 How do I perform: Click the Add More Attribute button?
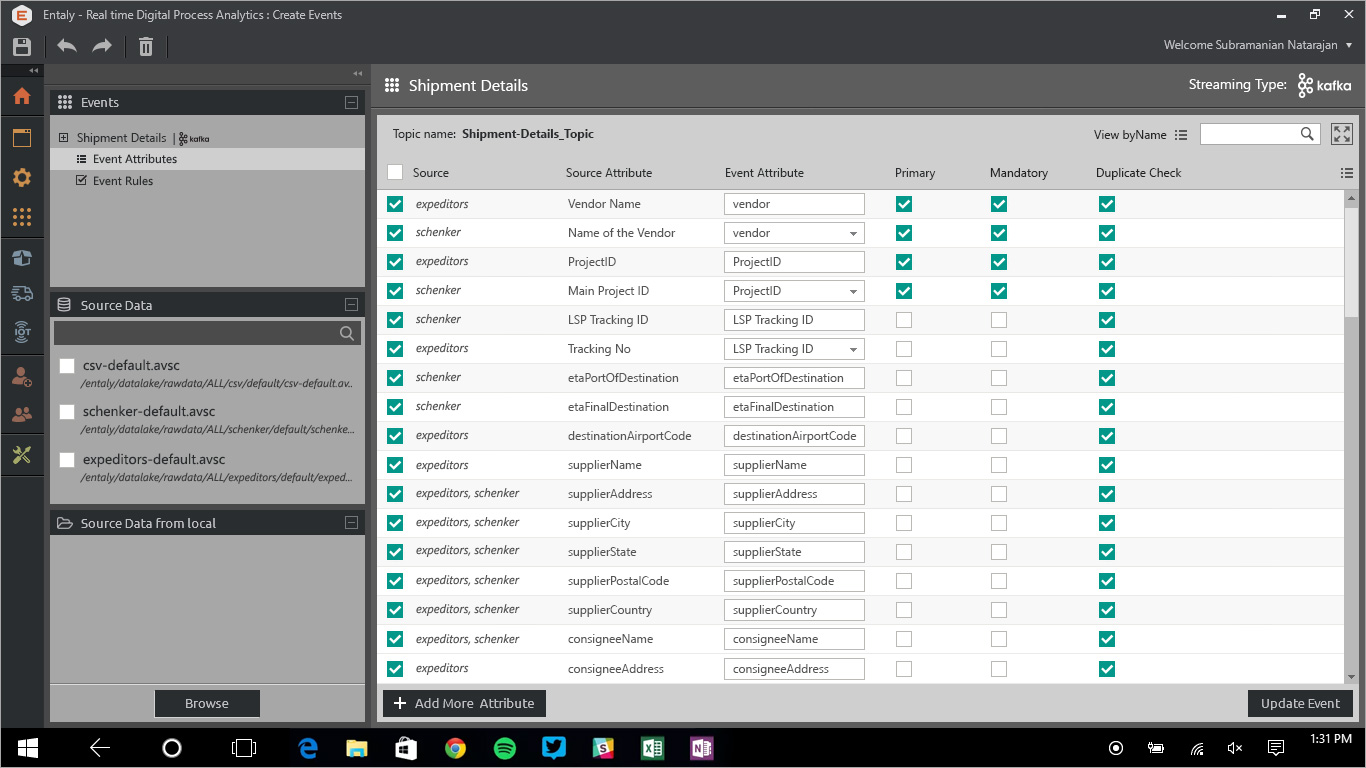464,703
